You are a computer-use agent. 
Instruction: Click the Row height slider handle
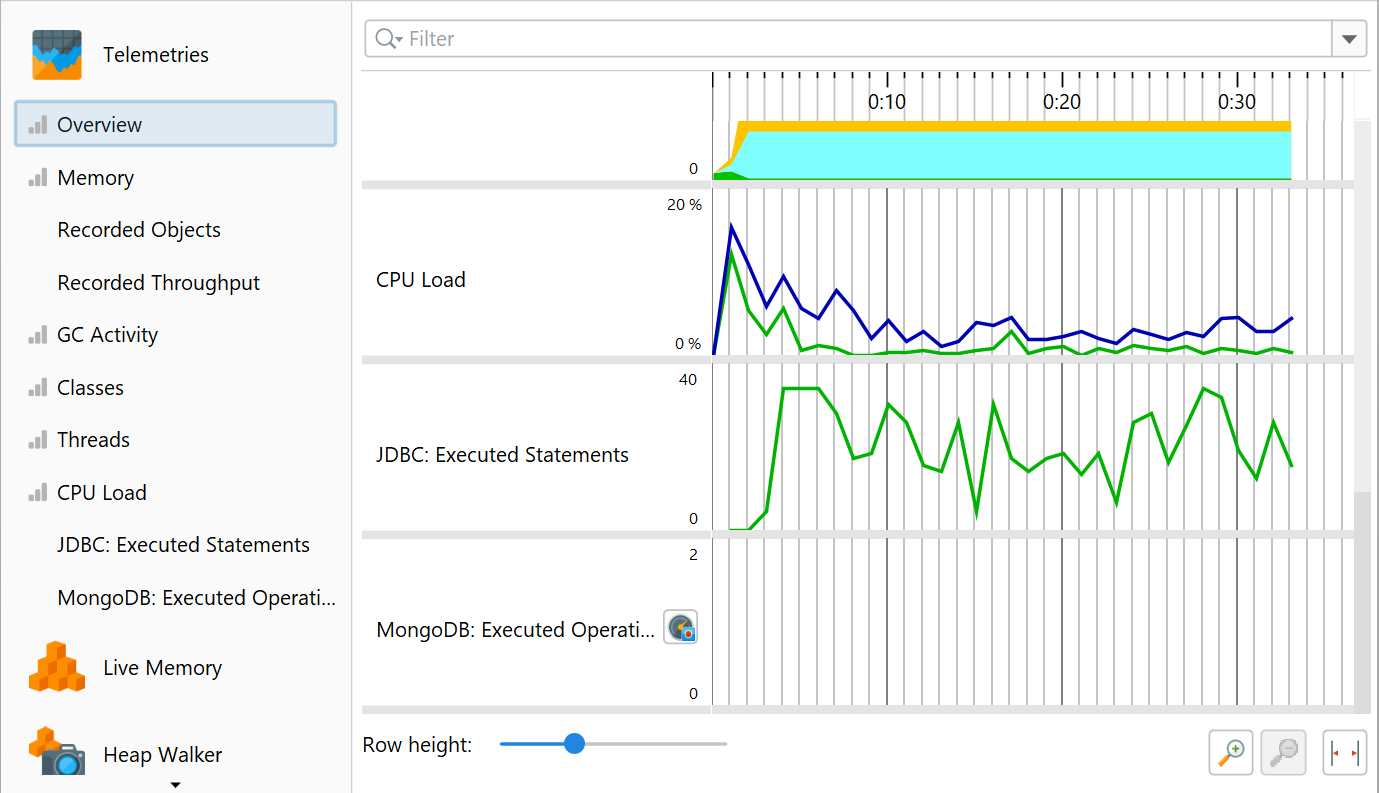(574, 744)
